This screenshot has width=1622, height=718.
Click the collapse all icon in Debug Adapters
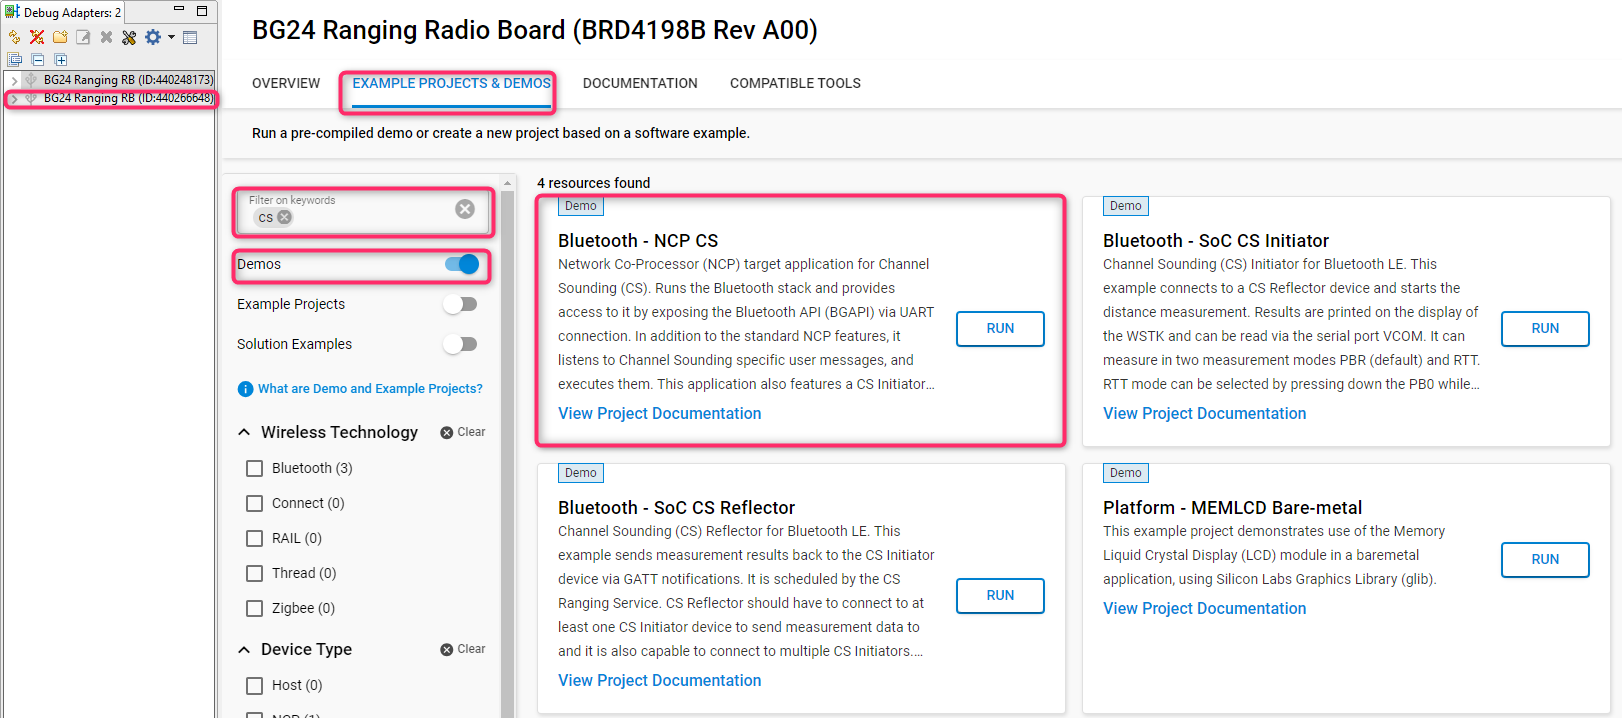tap(38, 60)
